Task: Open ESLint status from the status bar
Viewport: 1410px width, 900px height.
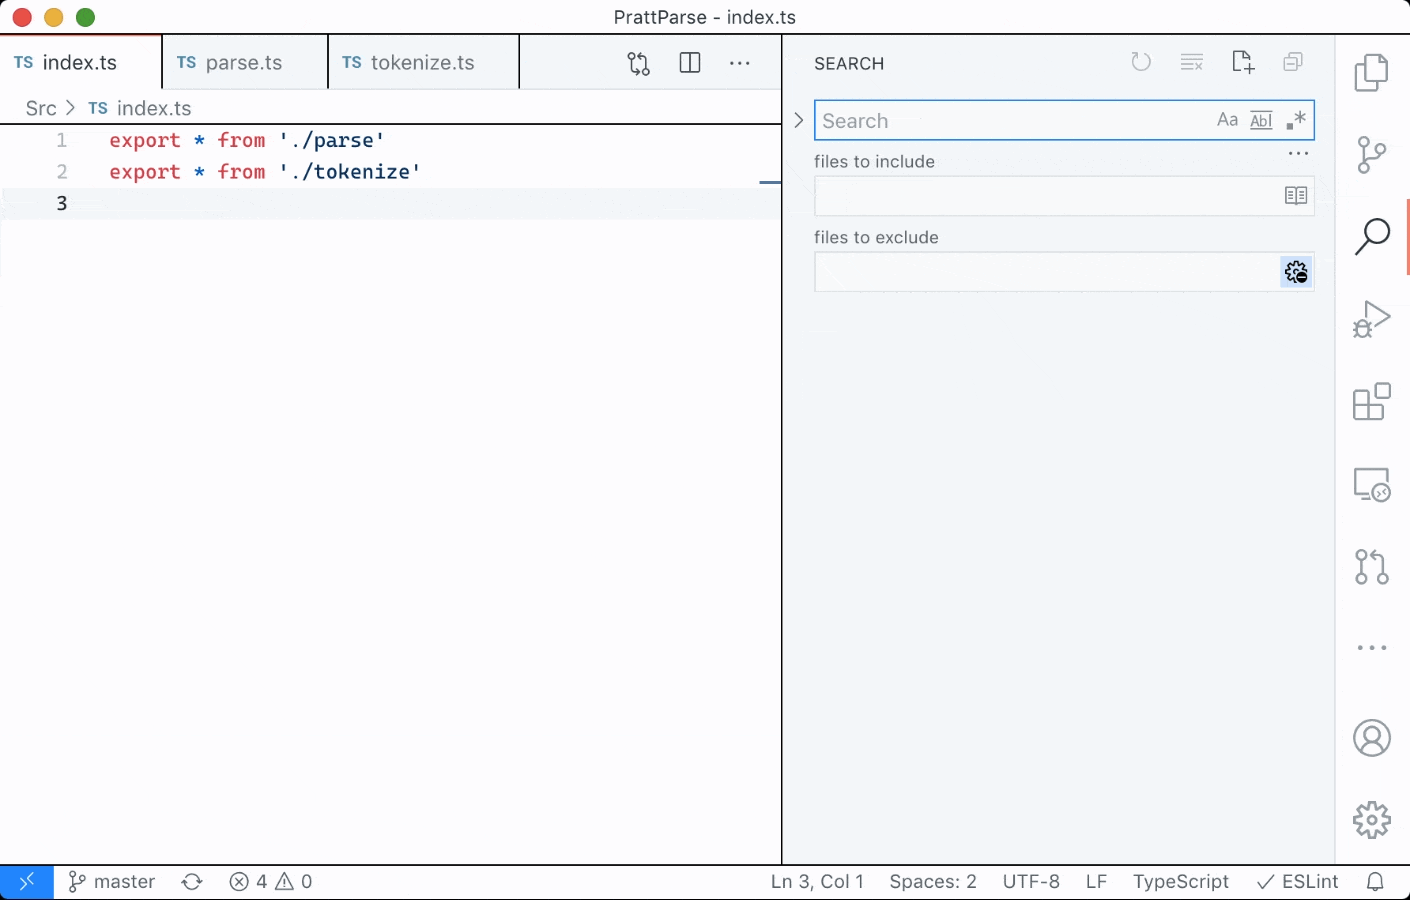Action: click(1297, 881)
